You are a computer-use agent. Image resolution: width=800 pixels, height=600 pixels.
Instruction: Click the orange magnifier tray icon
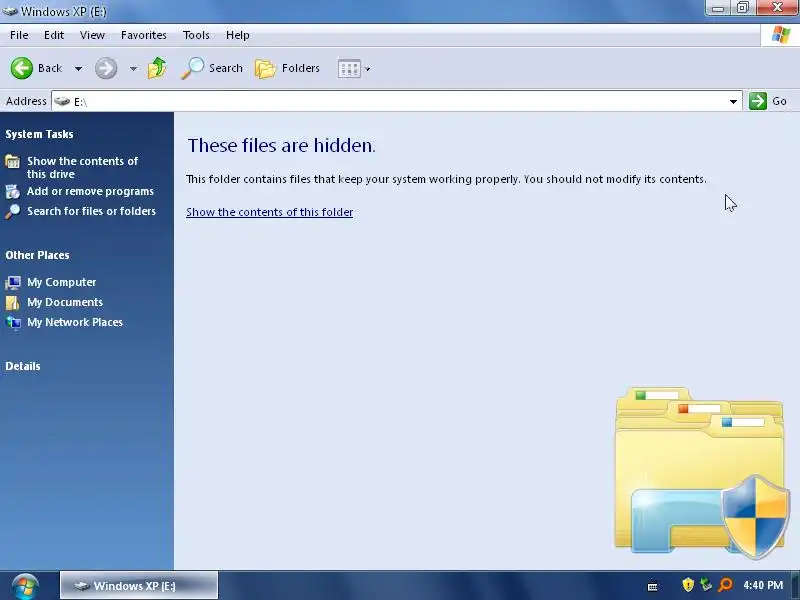pos(725,585)
